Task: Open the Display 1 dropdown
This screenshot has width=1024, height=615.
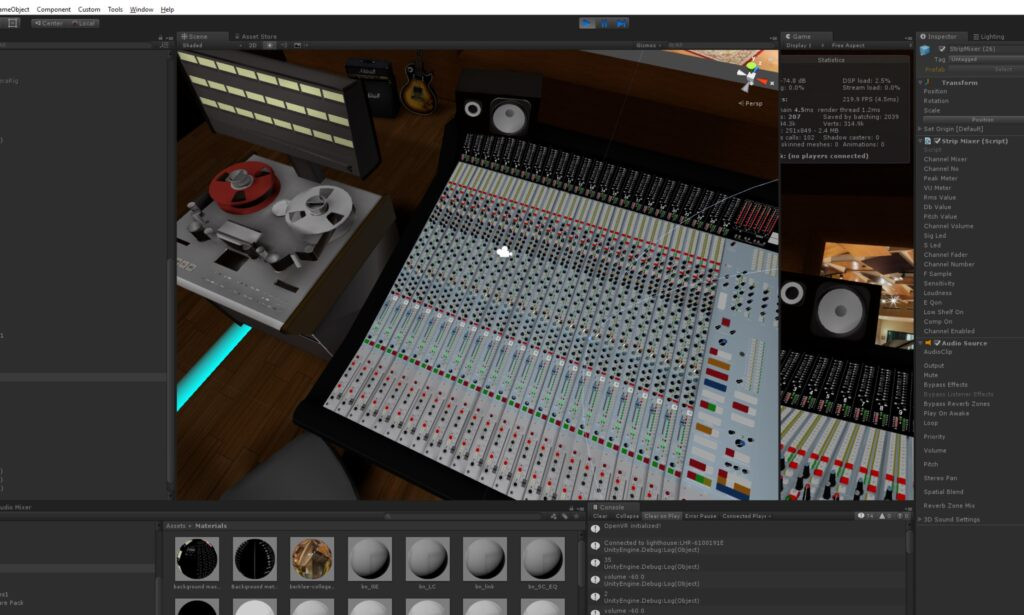Action: [804, 46]
